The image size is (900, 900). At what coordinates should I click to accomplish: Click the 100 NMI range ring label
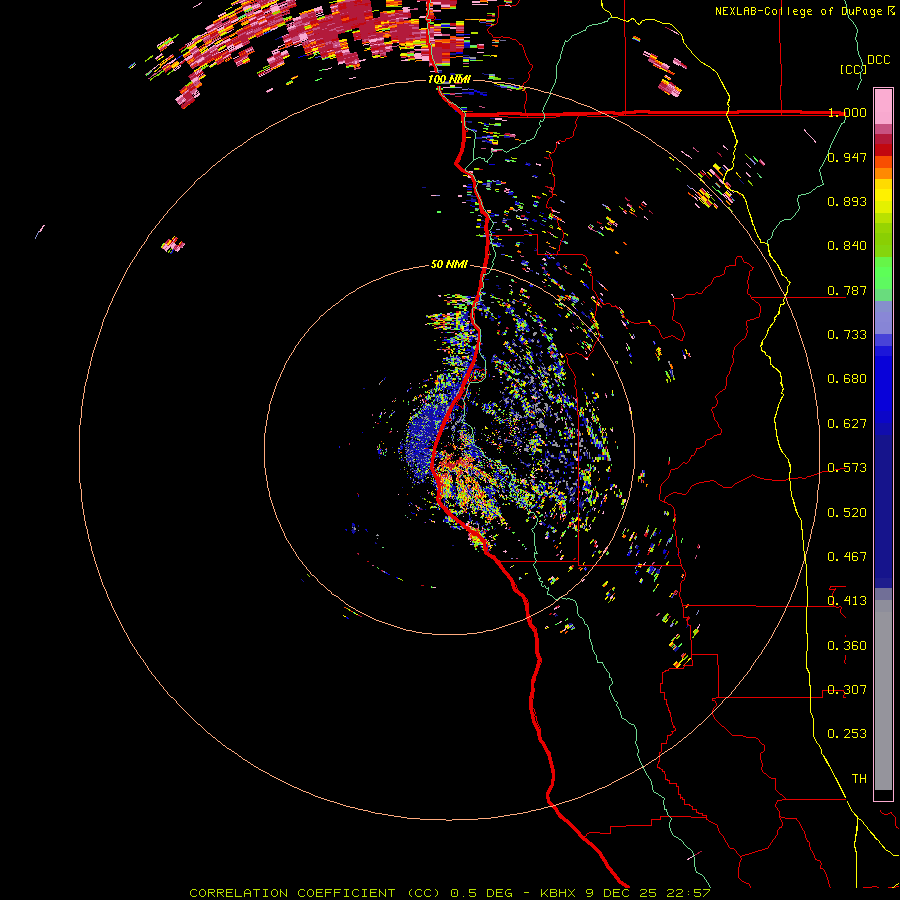[449, 79]
